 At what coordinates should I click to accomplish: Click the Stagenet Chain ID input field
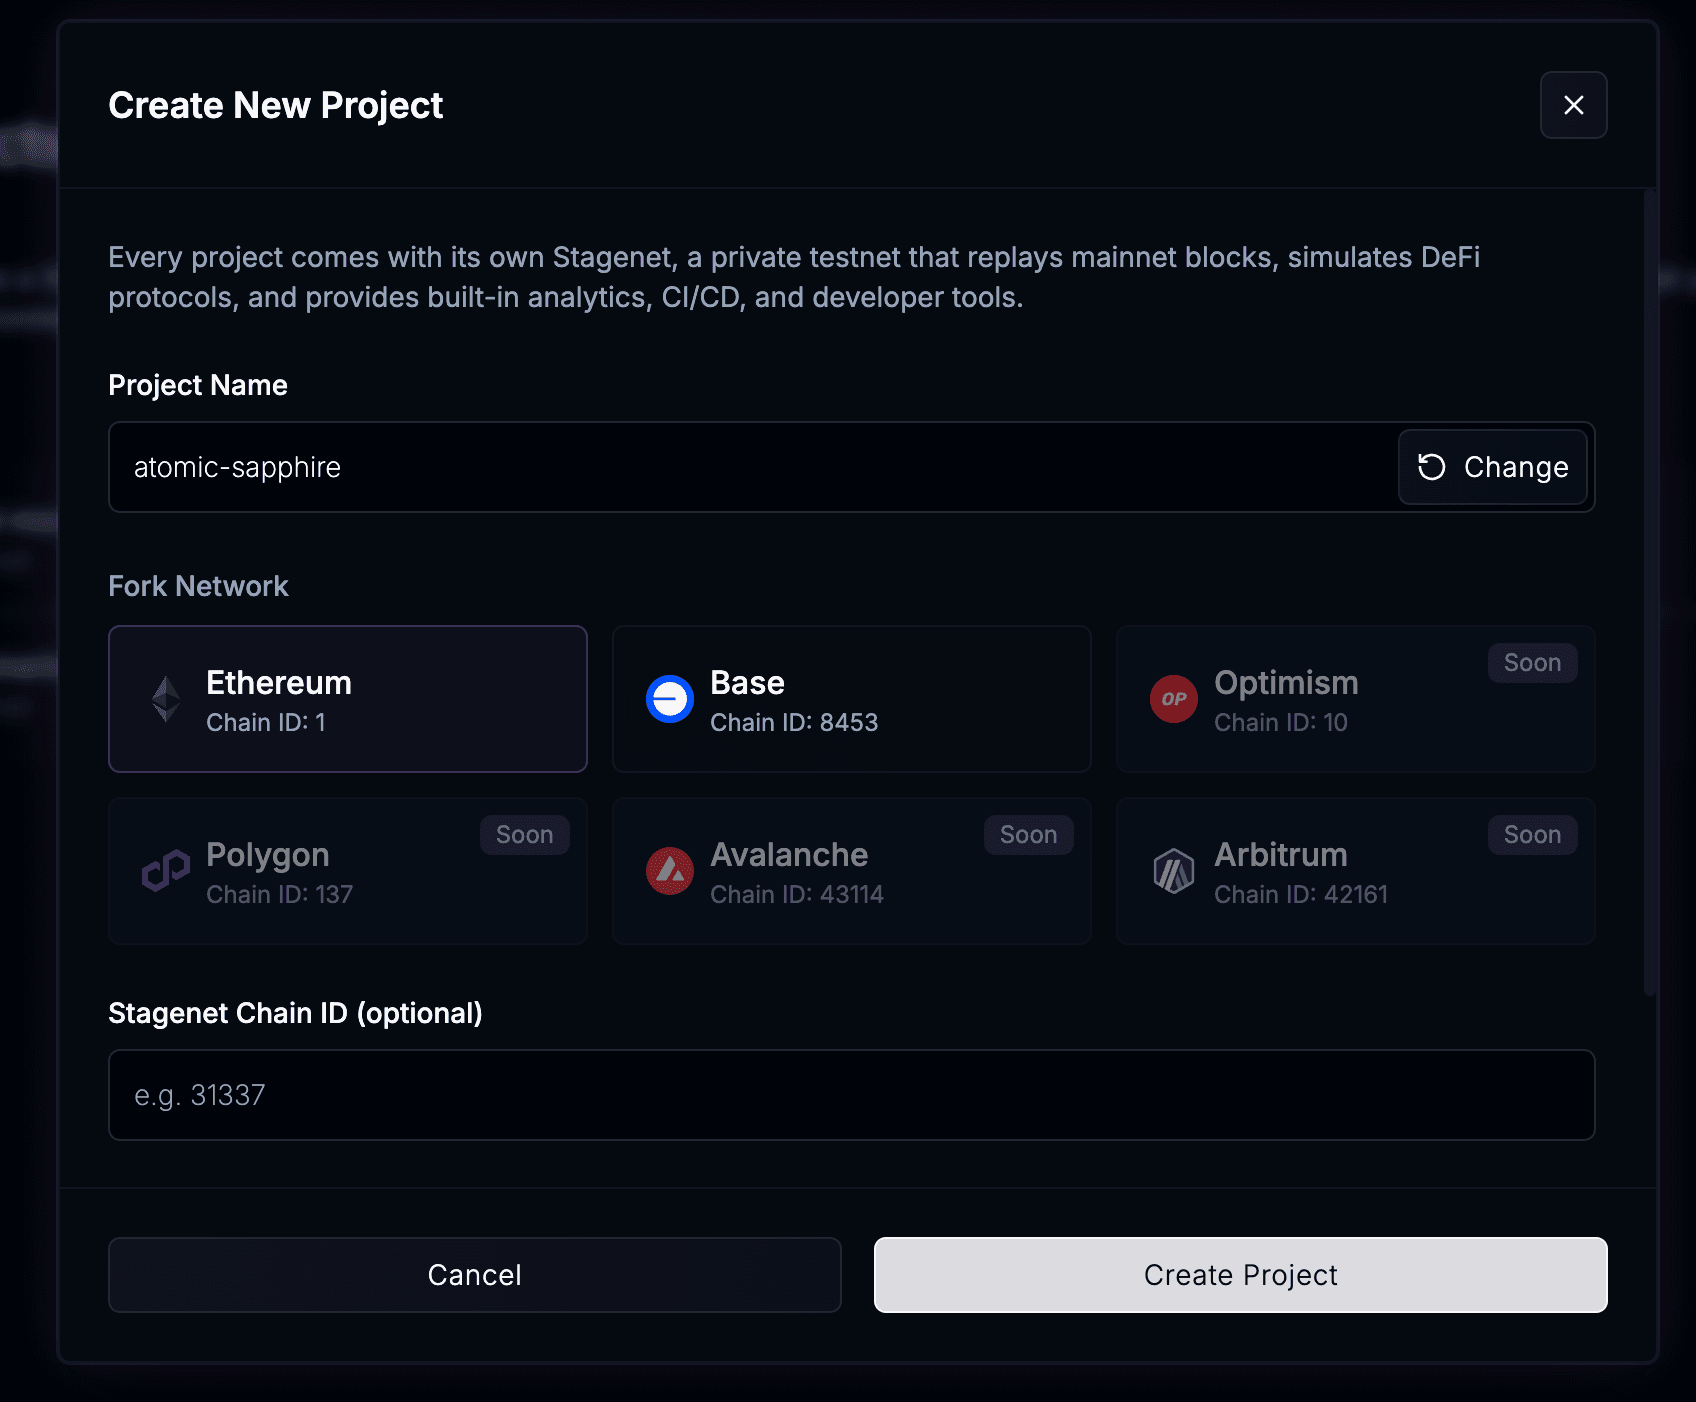click(x=851, y=1095)
